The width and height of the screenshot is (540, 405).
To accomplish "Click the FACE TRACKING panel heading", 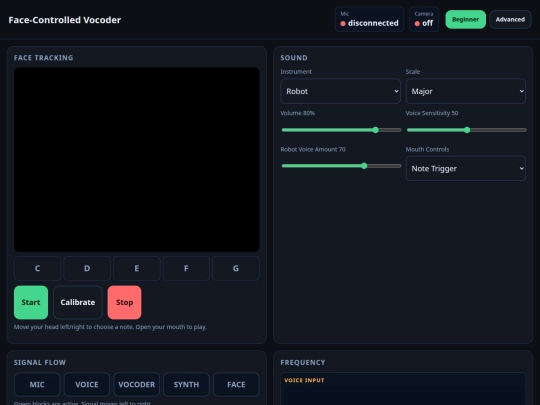I will [x=43, y=58].
